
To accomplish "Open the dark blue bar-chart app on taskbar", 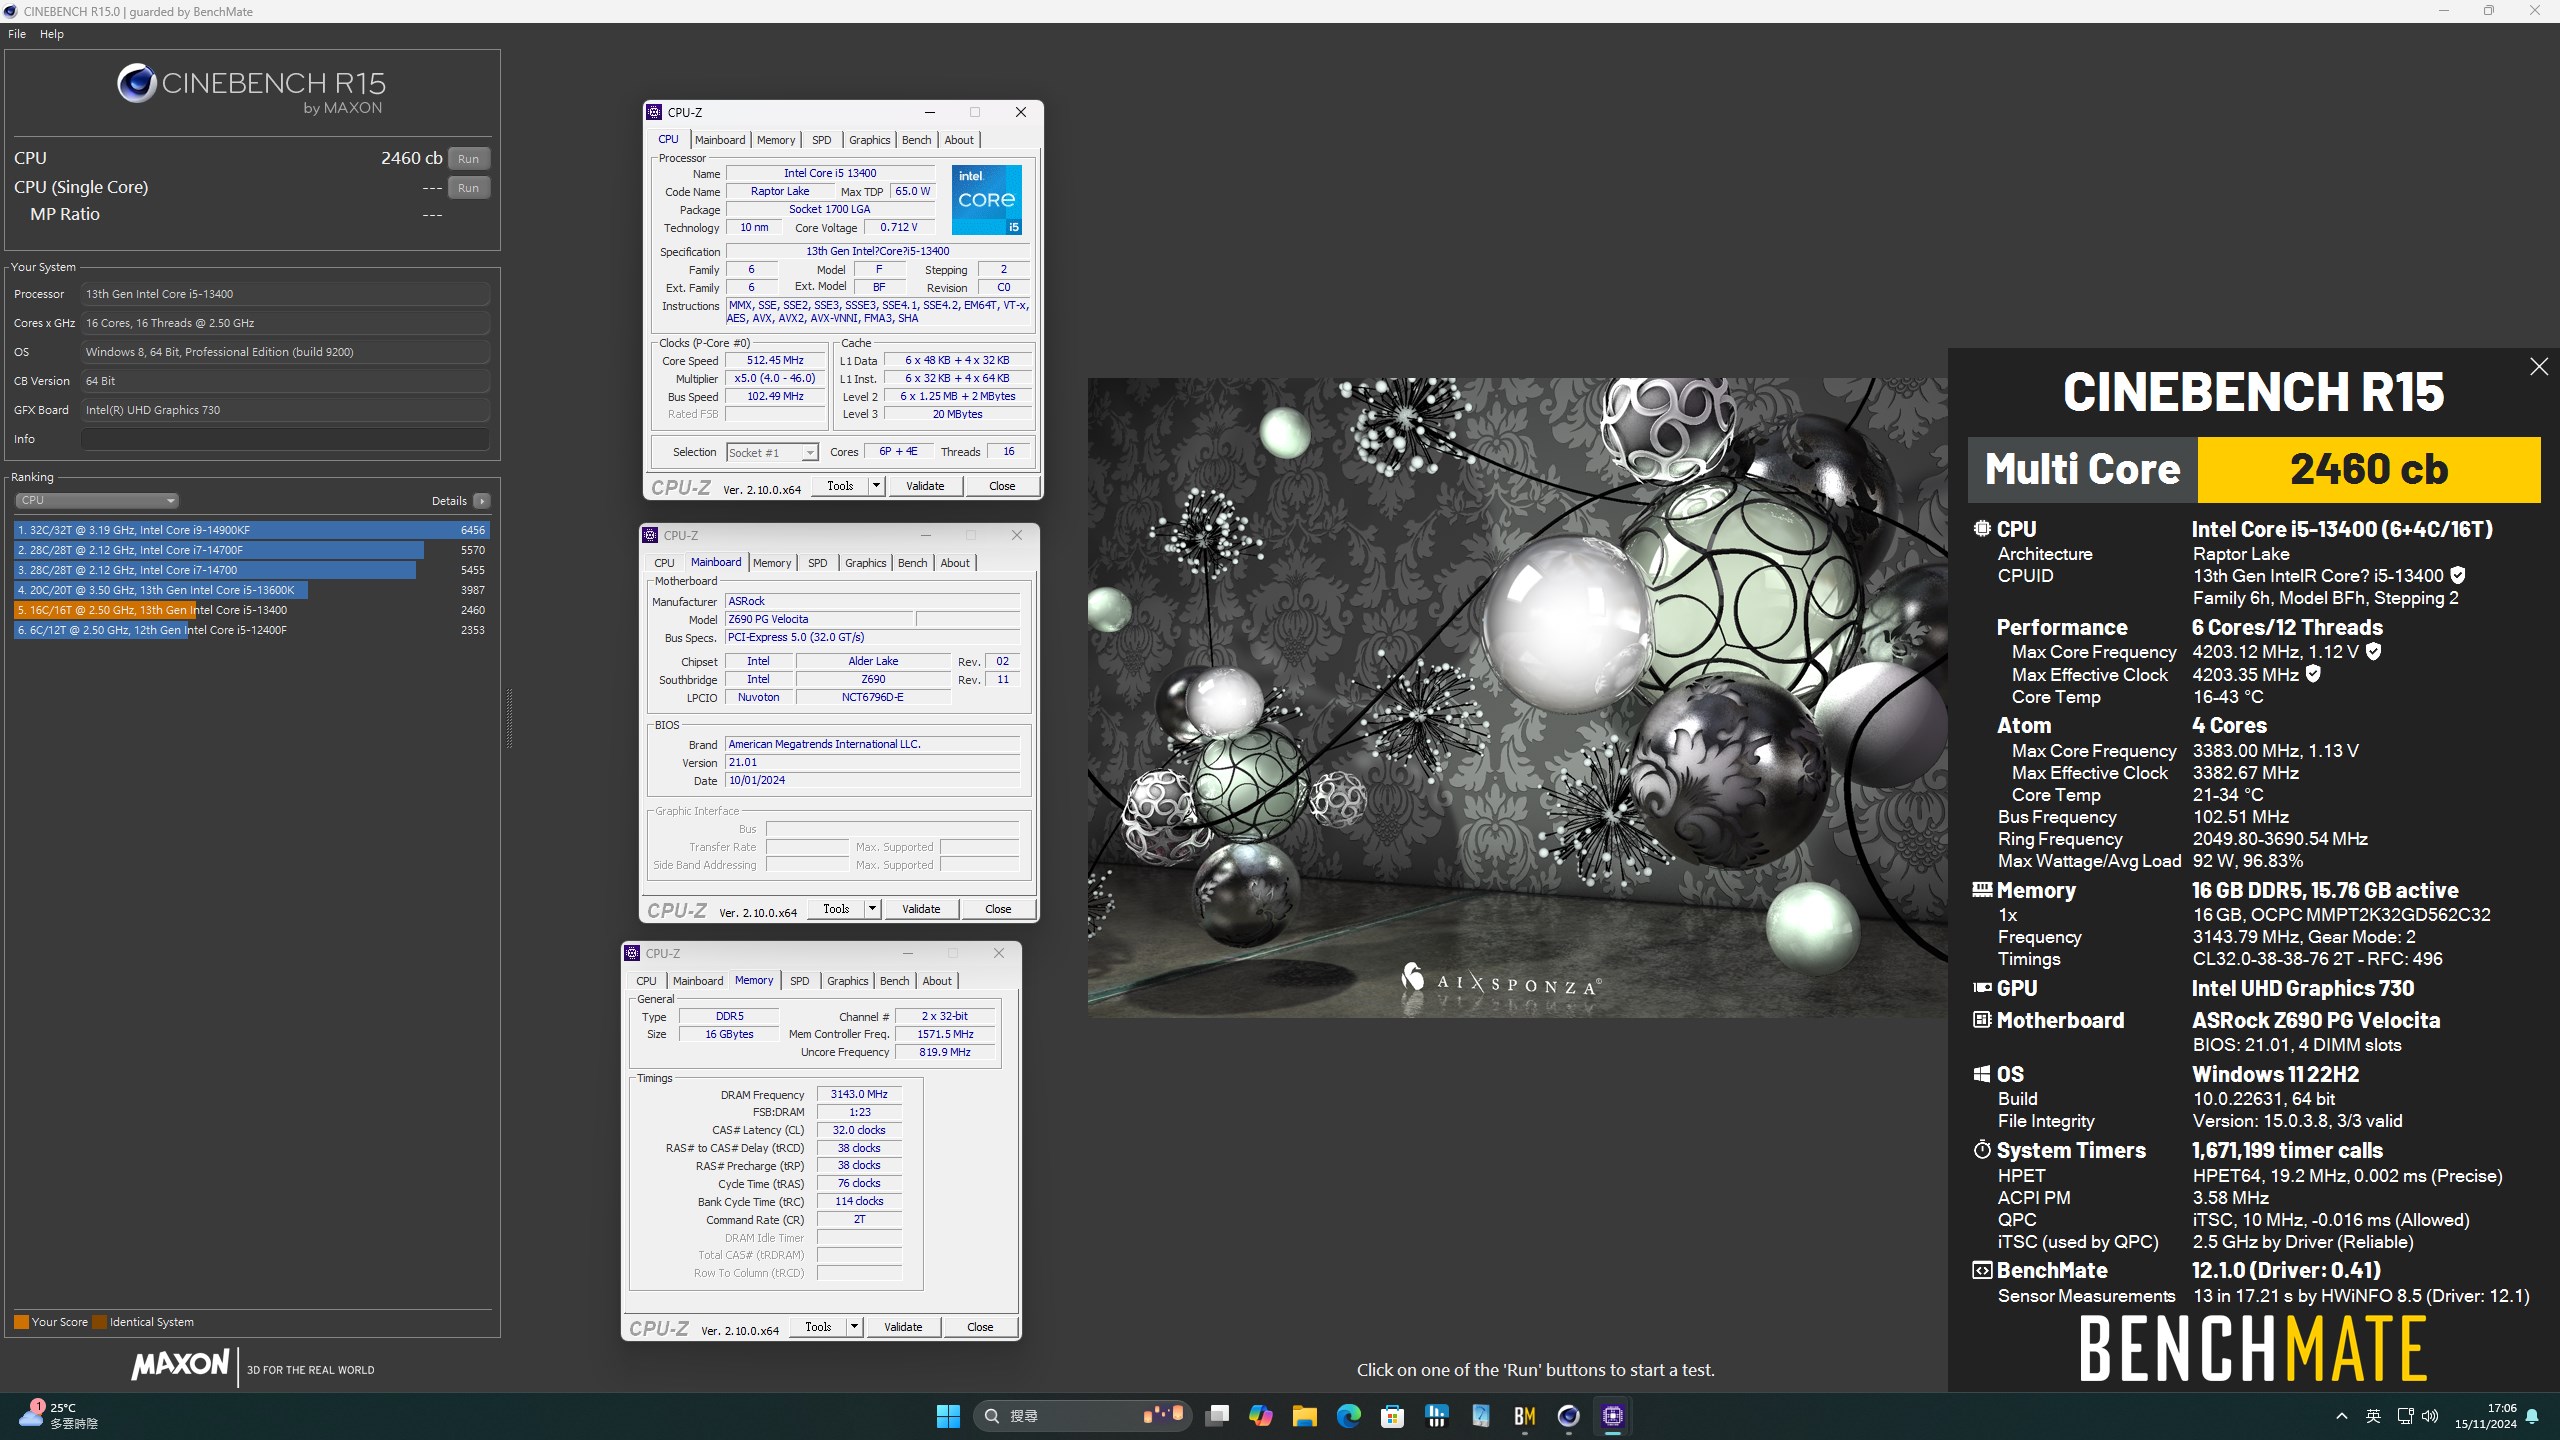I will click(1436, 1416).
